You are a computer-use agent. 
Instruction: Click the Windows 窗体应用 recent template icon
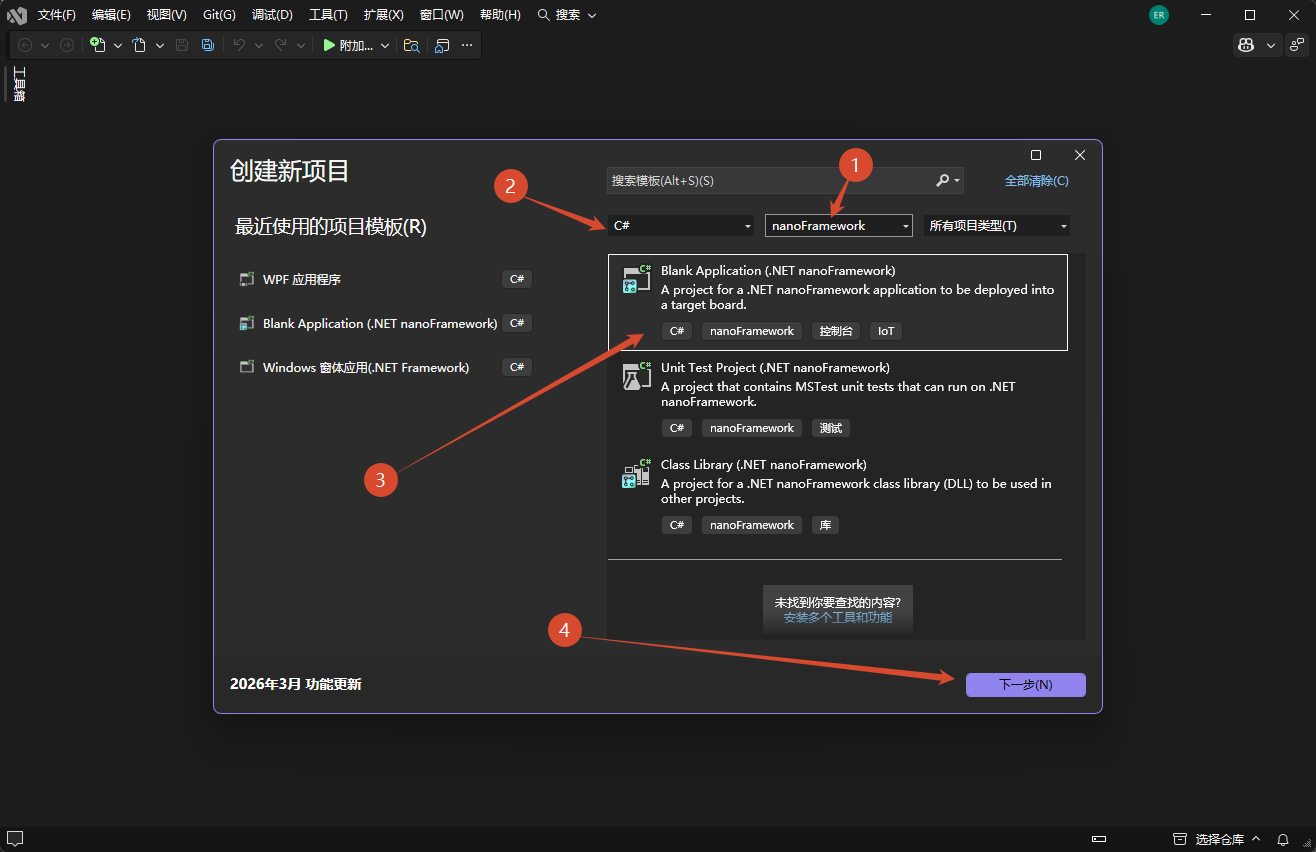[x=247, y=367]
